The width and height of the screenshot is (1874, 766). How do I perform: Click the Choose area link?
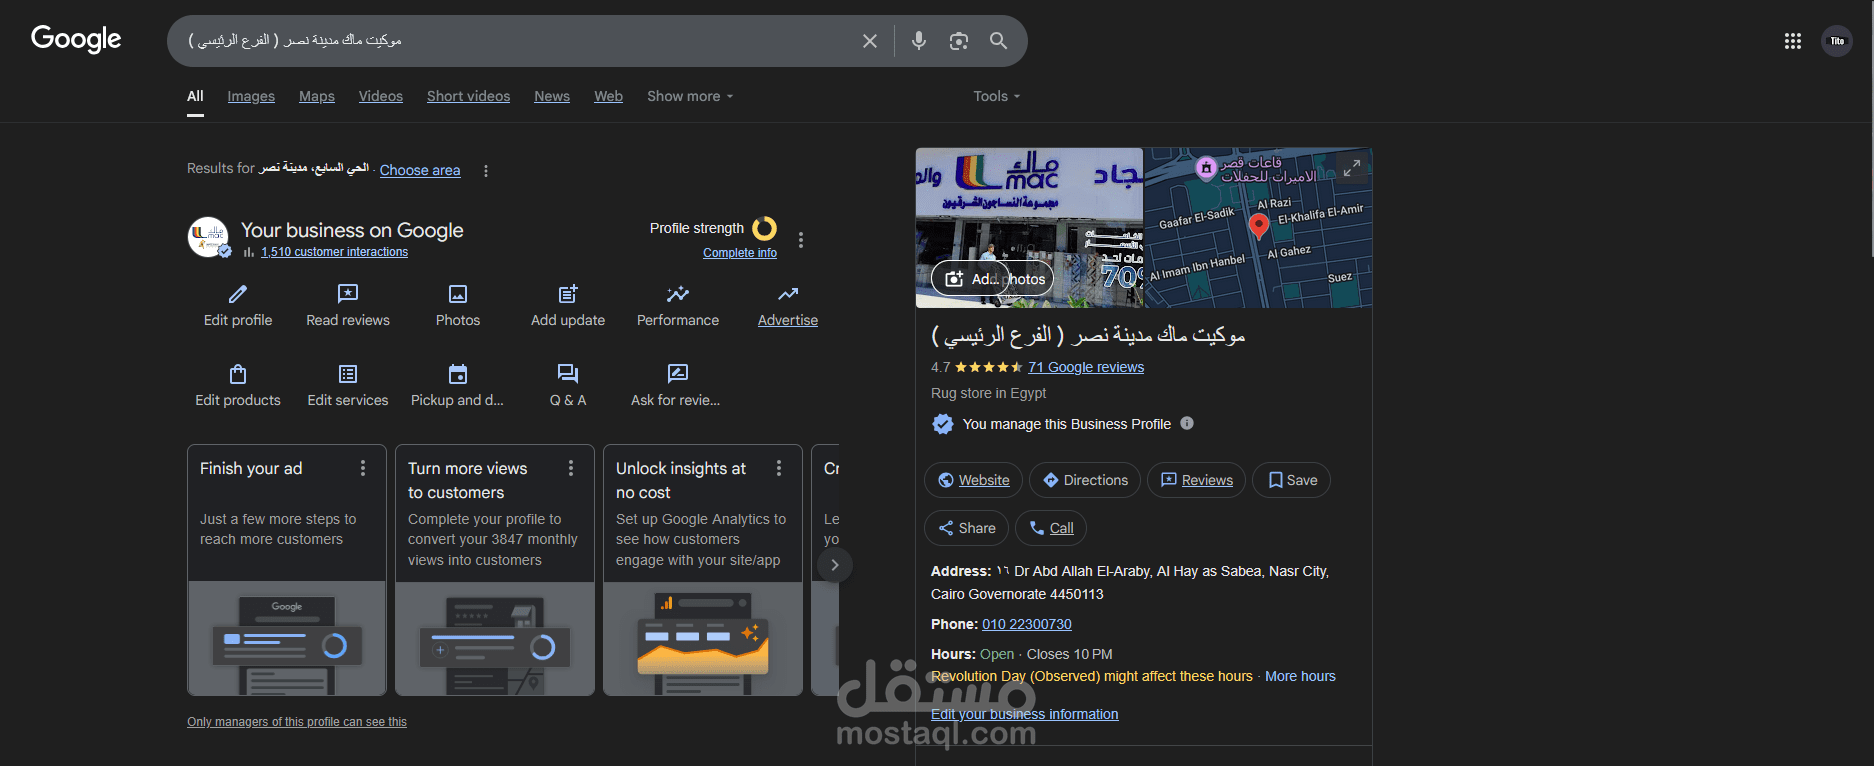tap(420, 170)
